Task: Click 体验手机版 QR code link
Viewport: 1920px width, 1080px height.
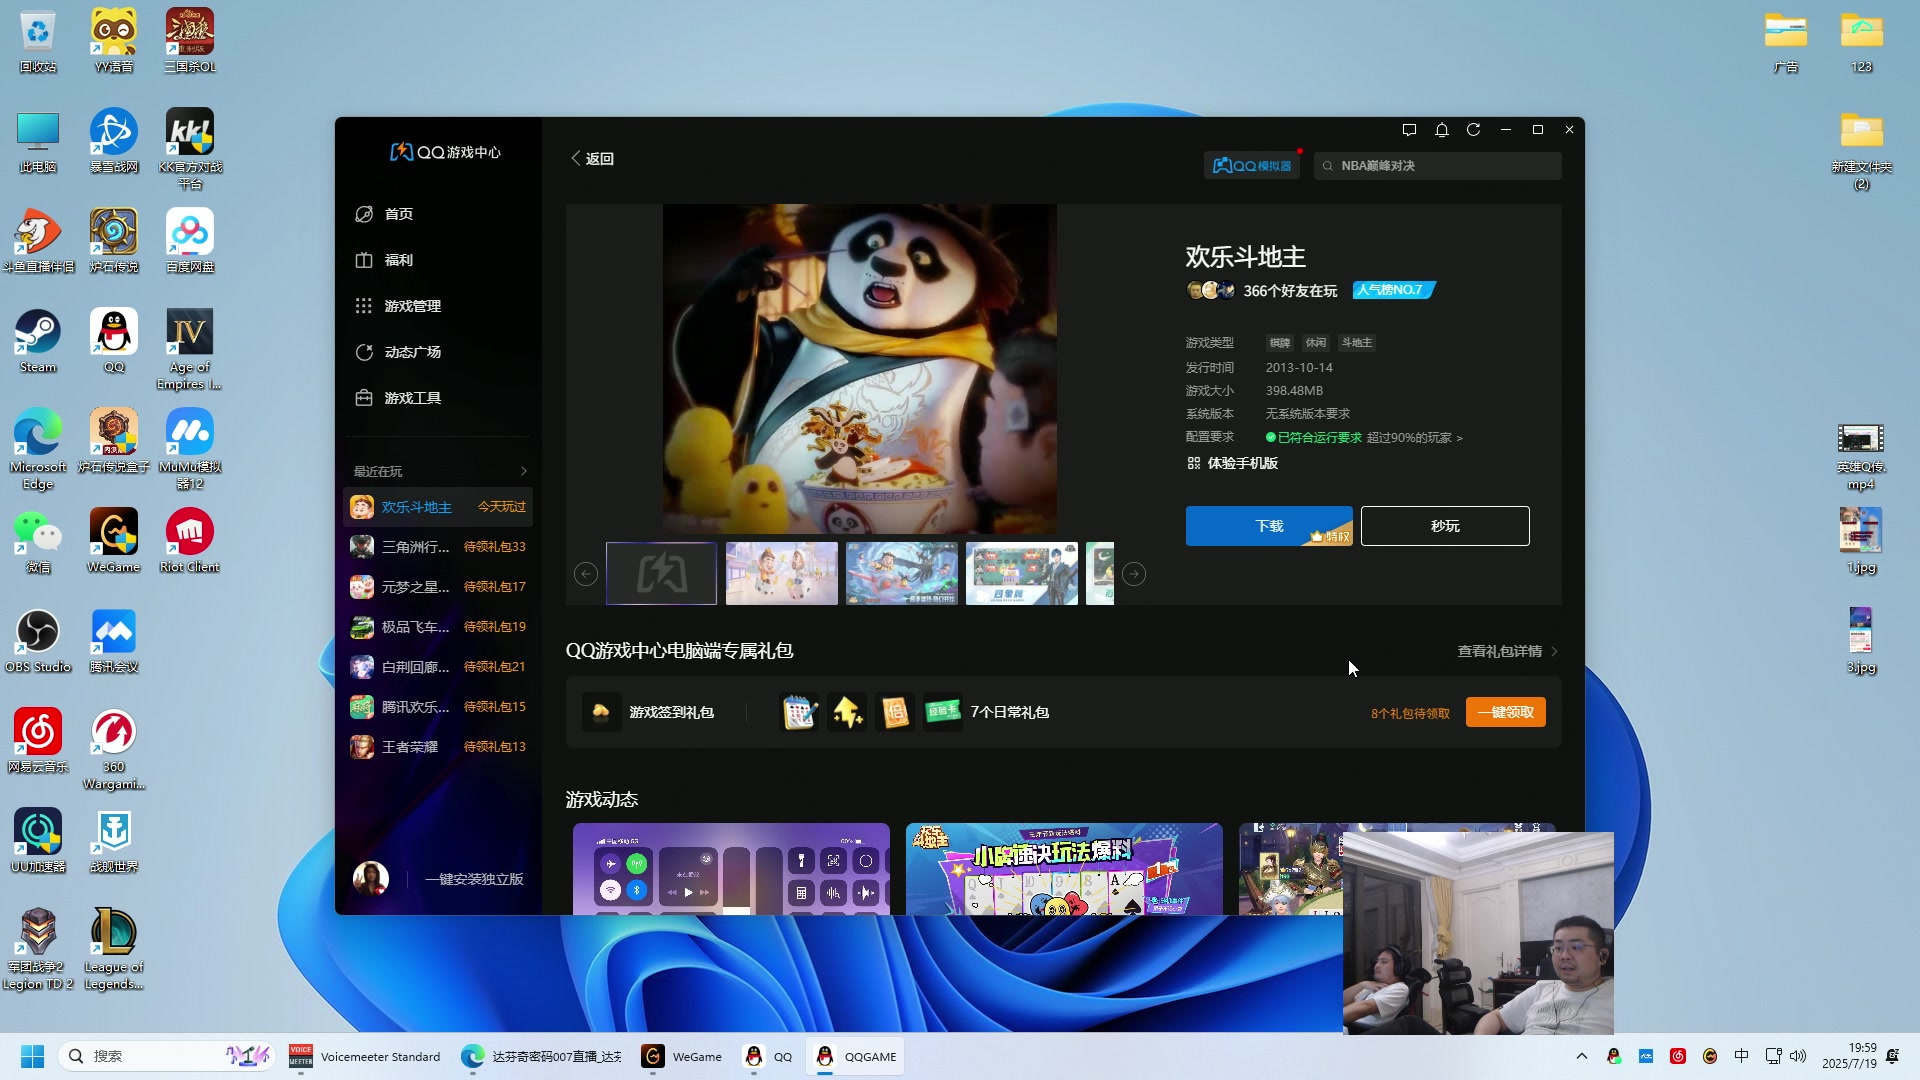Action: (x=1232, y=463)
